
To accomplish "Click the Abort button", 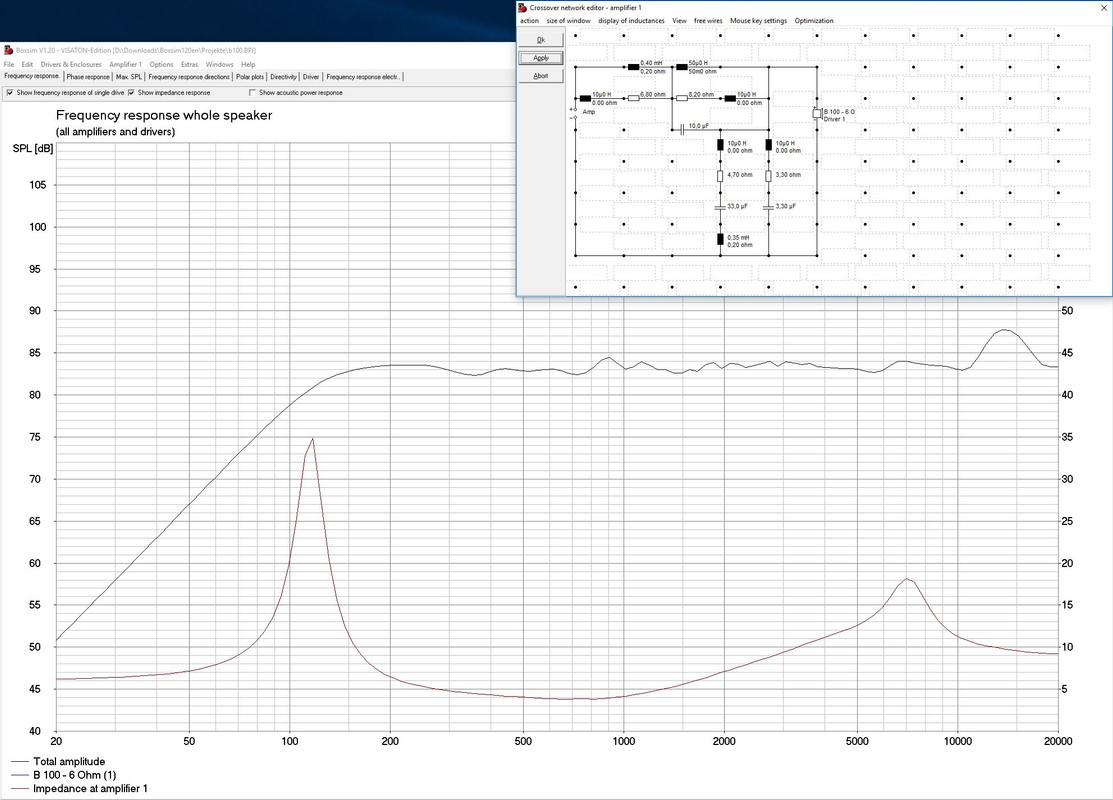I will pyautogui.click(x=541, y=75).
